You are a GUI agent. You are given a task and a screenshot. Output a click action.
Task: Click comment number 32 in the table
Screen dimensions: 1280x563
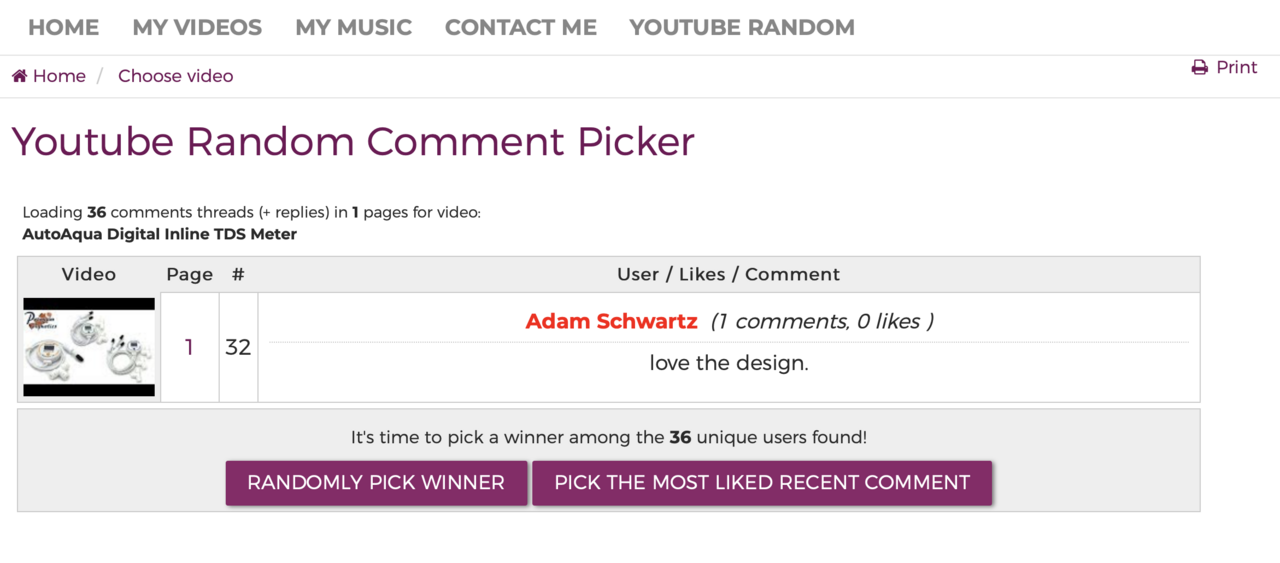[238, 347]
